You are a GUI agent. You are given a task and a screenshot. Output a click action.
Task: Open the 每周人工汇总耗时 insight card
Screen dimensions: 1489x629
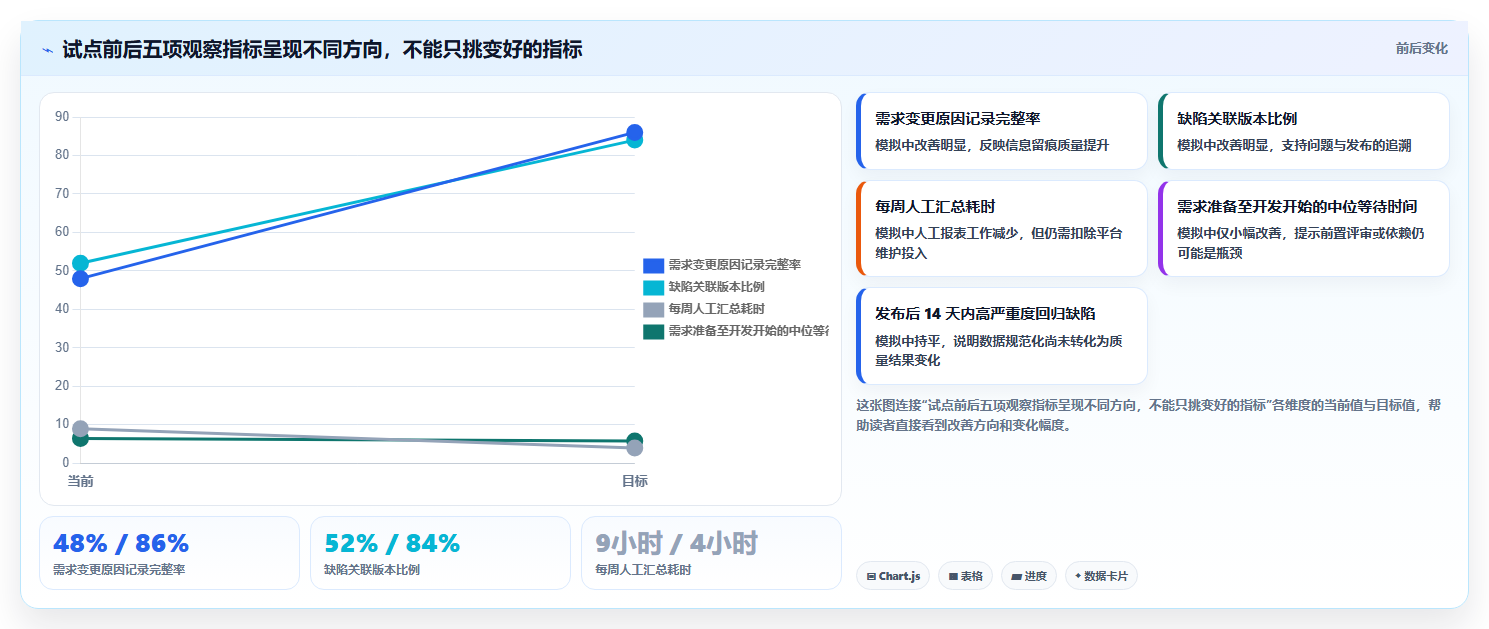pos(1002,228)
